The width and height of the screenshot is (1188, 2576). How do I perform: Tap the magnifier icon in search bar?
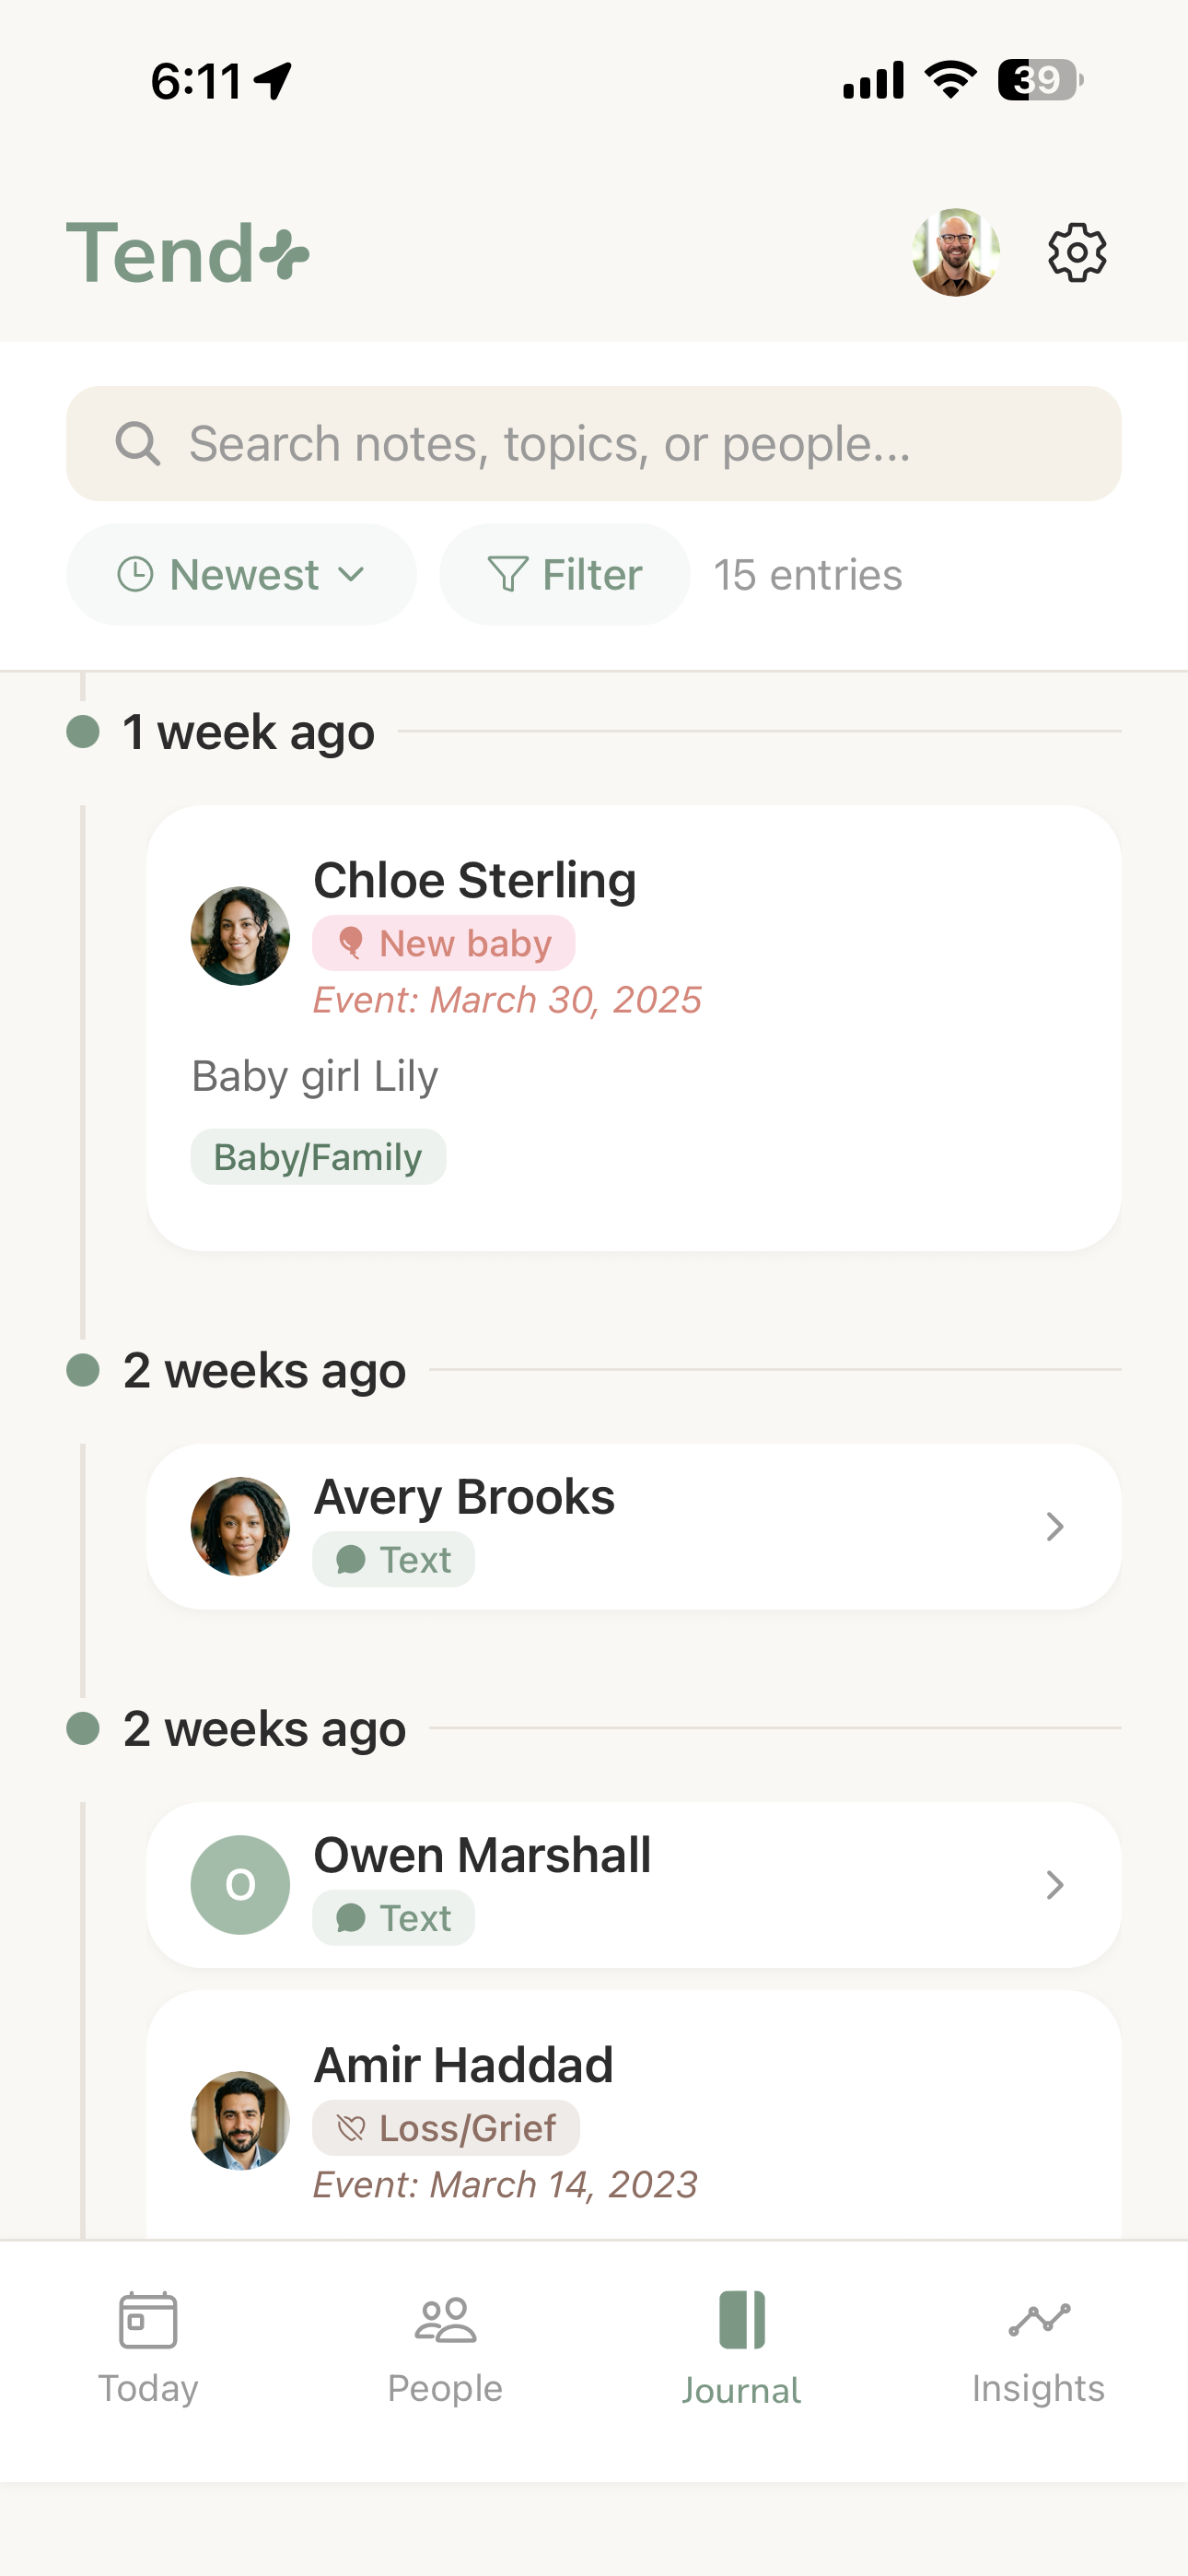click(x=137, y=444)
